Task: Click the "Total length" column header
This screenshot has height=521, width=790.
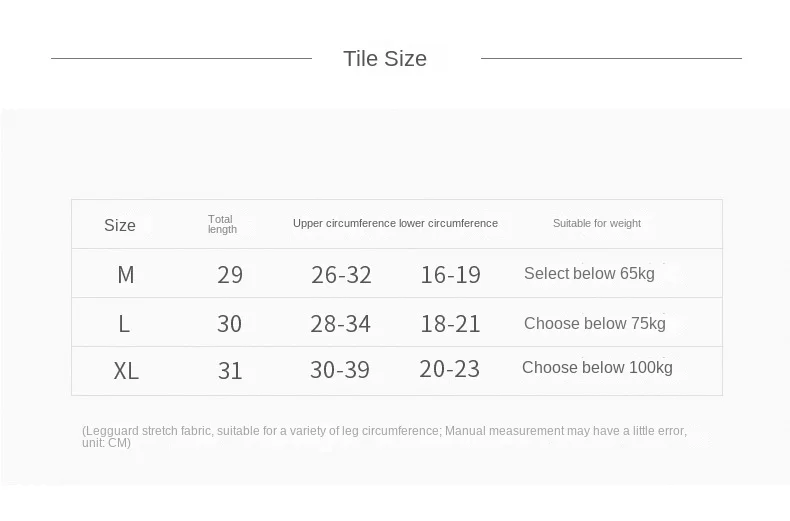Action: [x=222, y=224]
